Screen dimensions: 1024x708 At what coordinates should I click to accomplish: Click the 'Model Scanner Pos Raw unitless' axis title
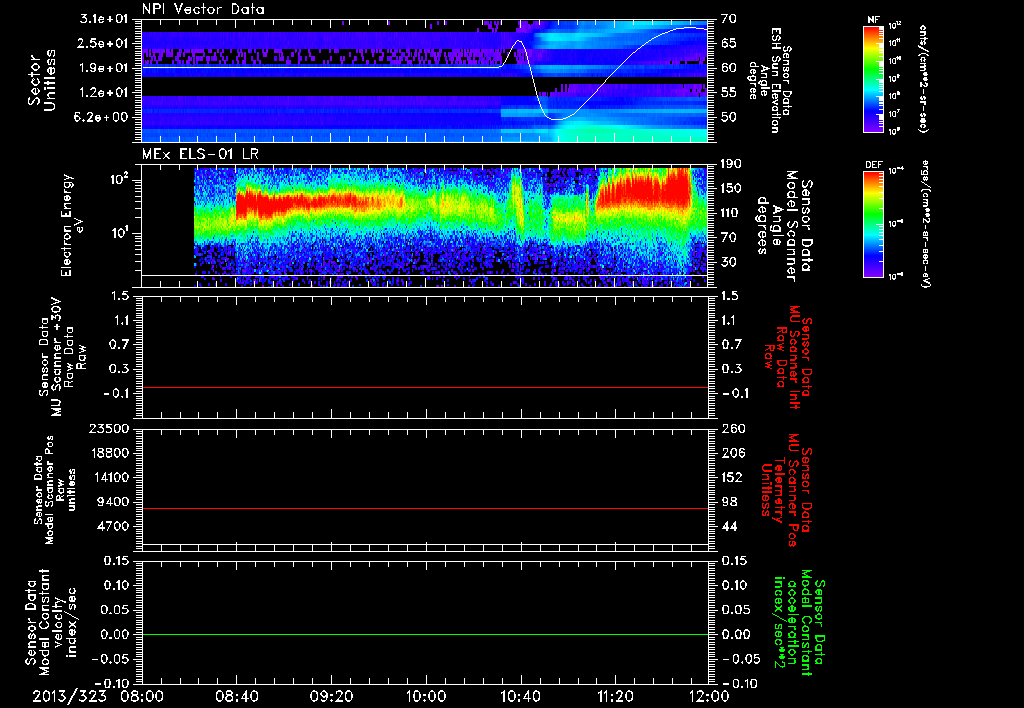(55, 489)
